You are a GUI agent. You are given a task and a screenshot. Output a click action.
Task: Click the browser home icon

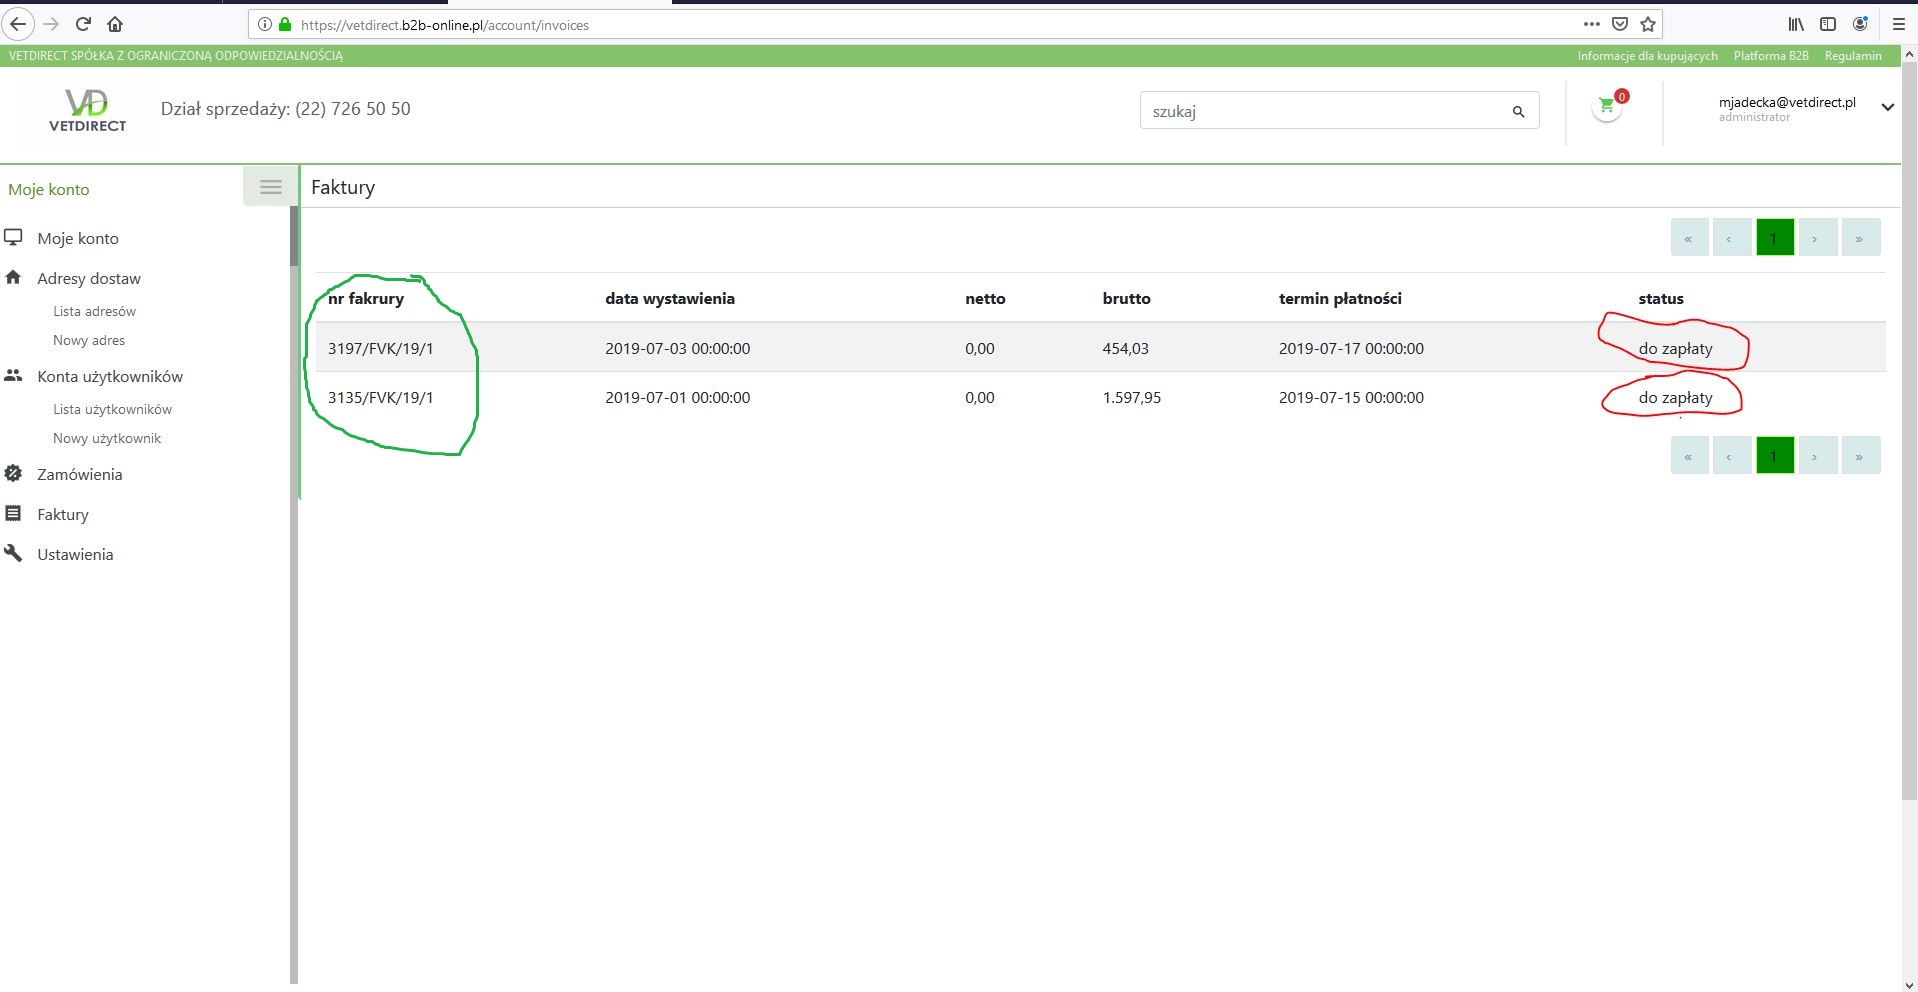(115, 24)
